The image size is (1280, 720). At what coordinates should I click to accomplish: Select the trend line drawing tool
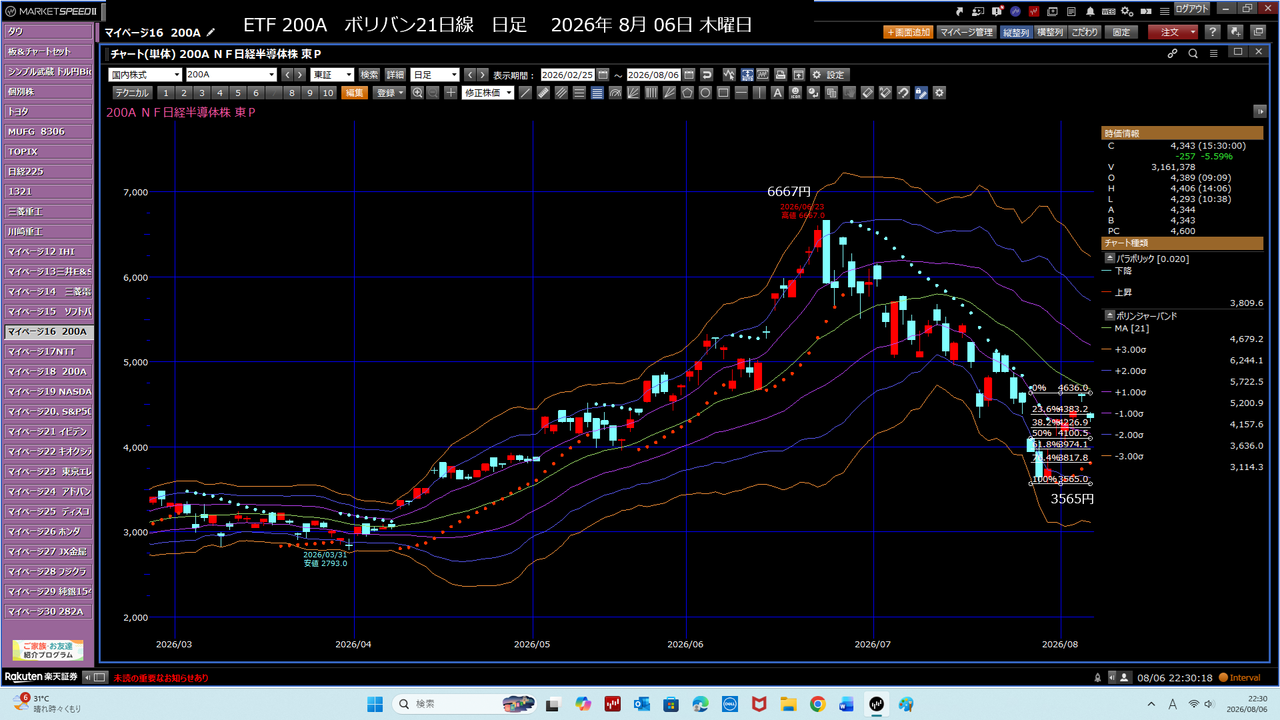(527, 93)
